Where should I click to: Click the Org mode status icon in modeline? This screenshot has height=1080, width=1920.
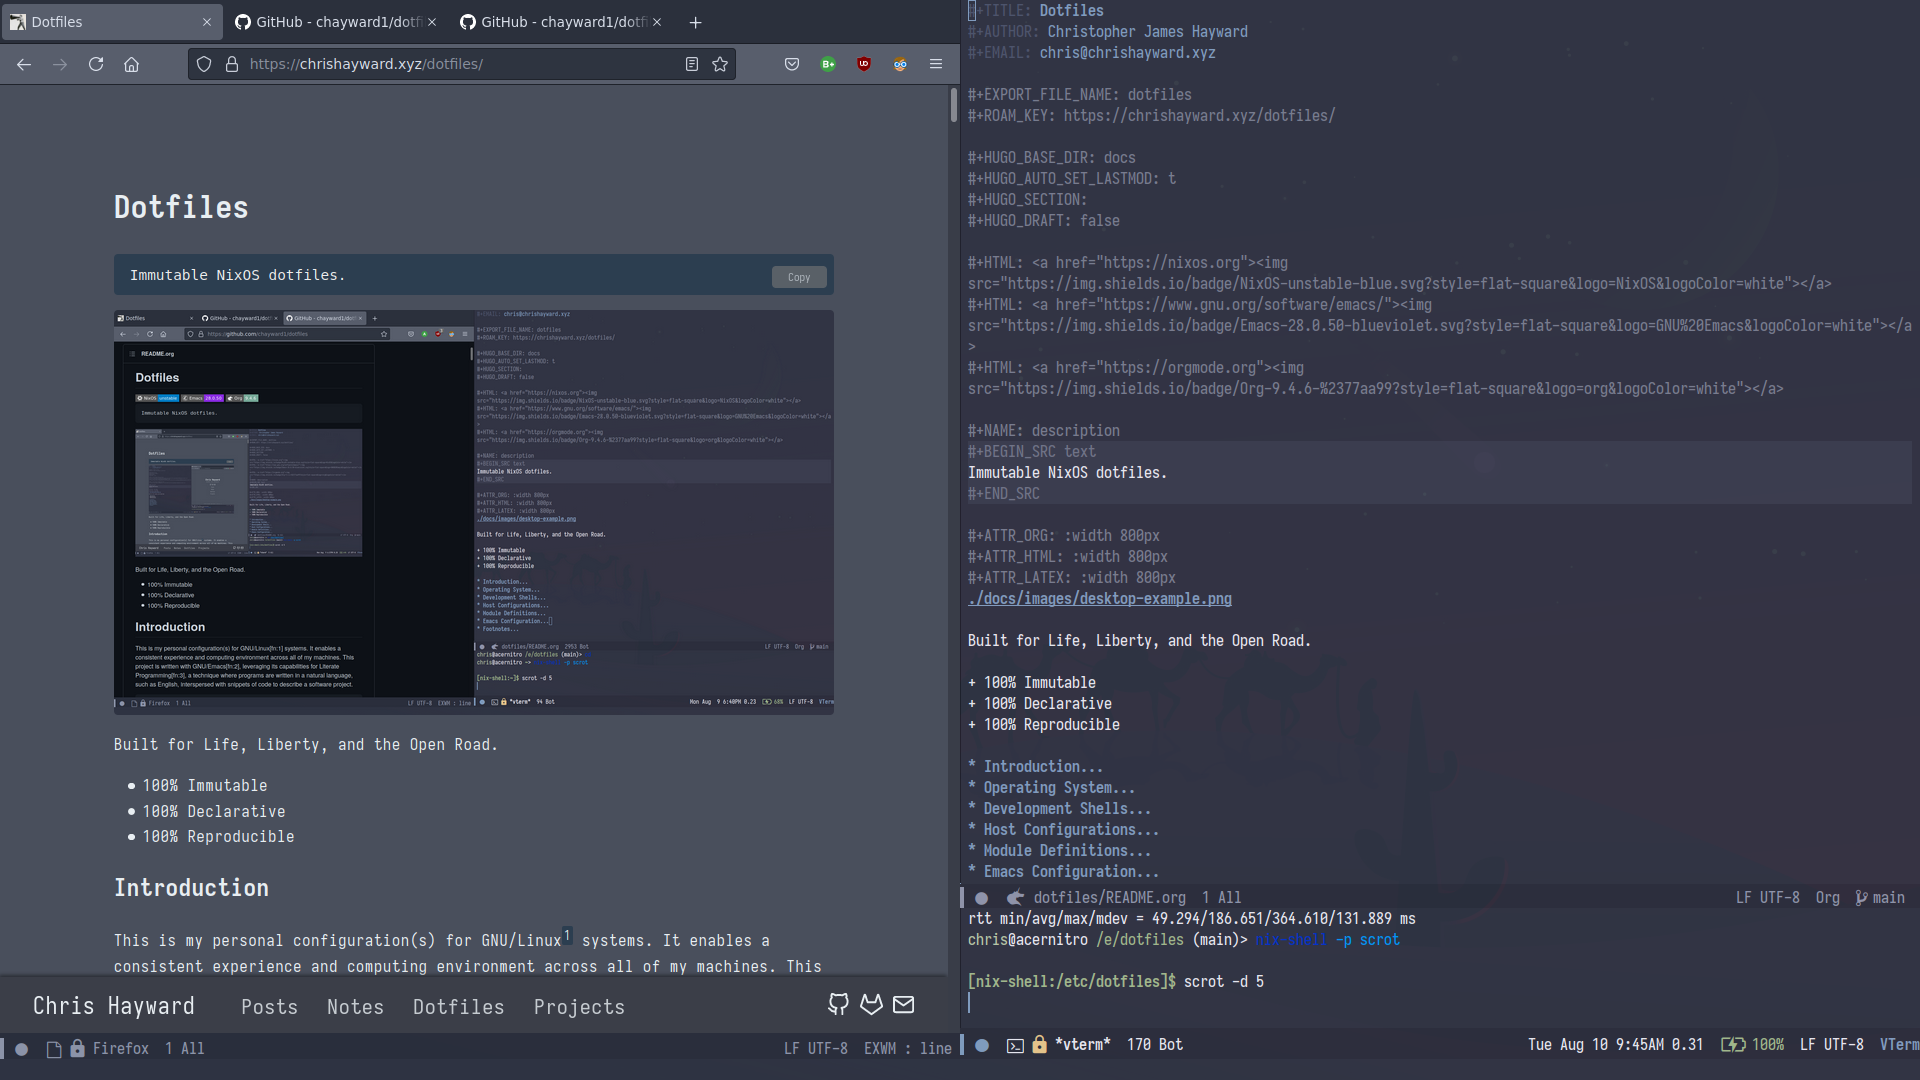(1828, 897)
